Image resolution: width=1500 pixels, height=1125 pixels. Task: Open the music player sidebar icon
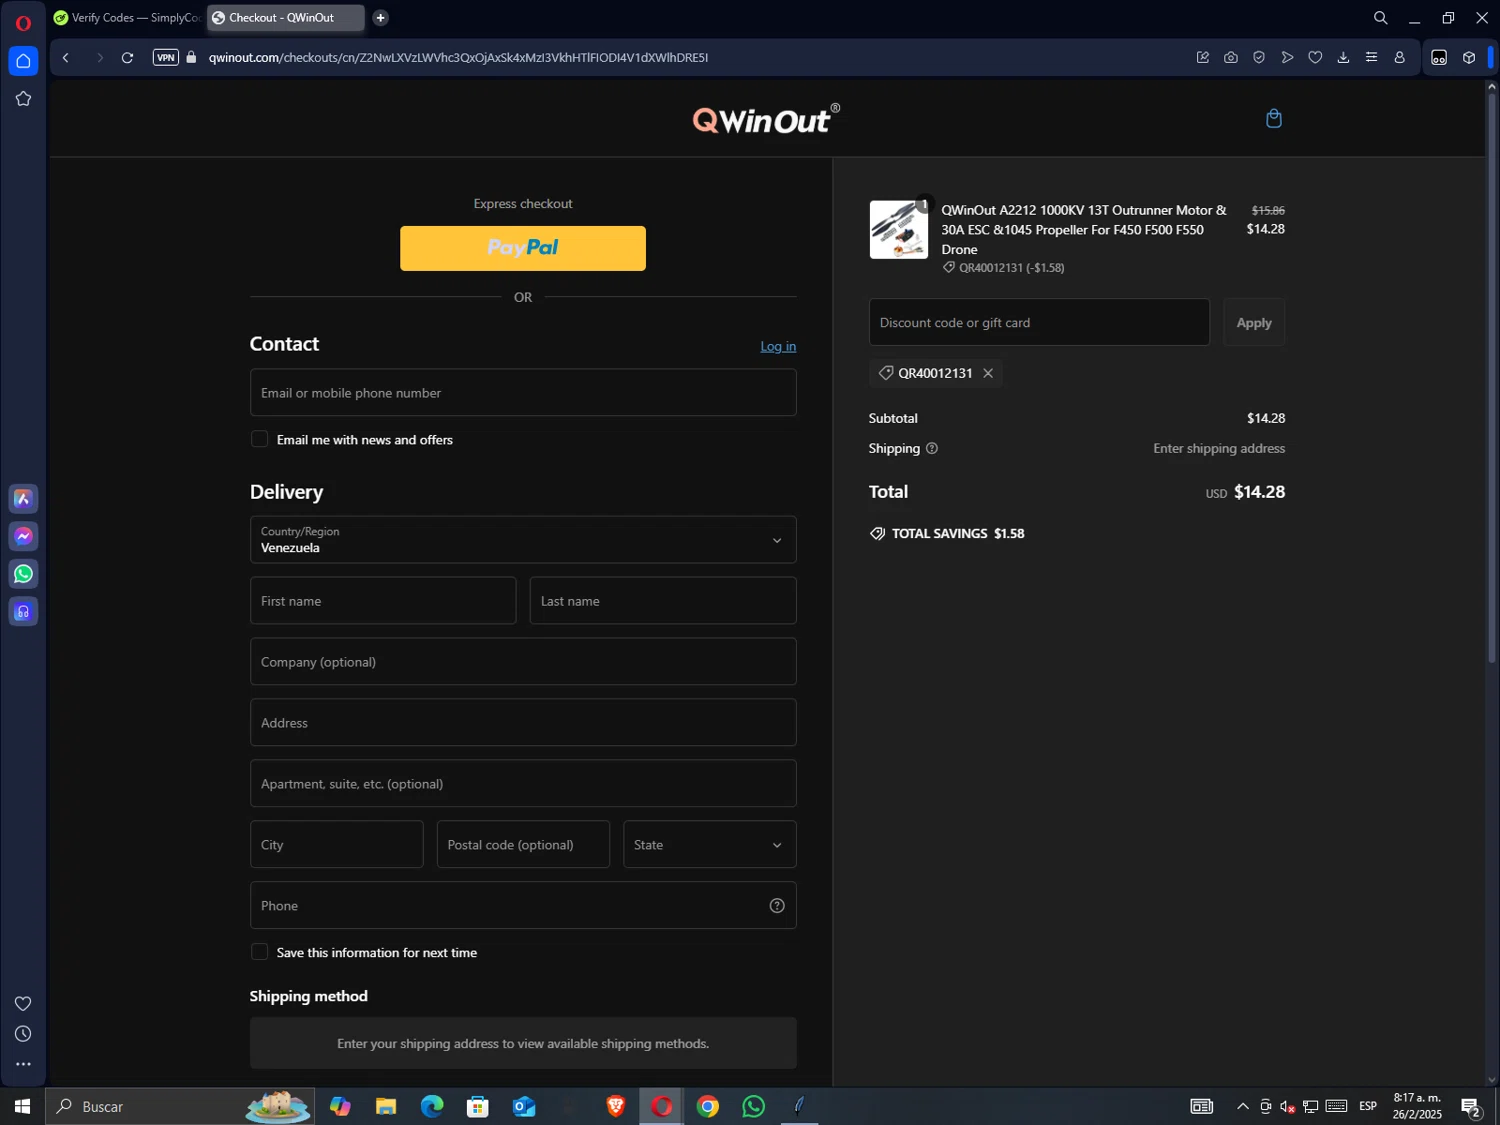click(x=23, y=612)
